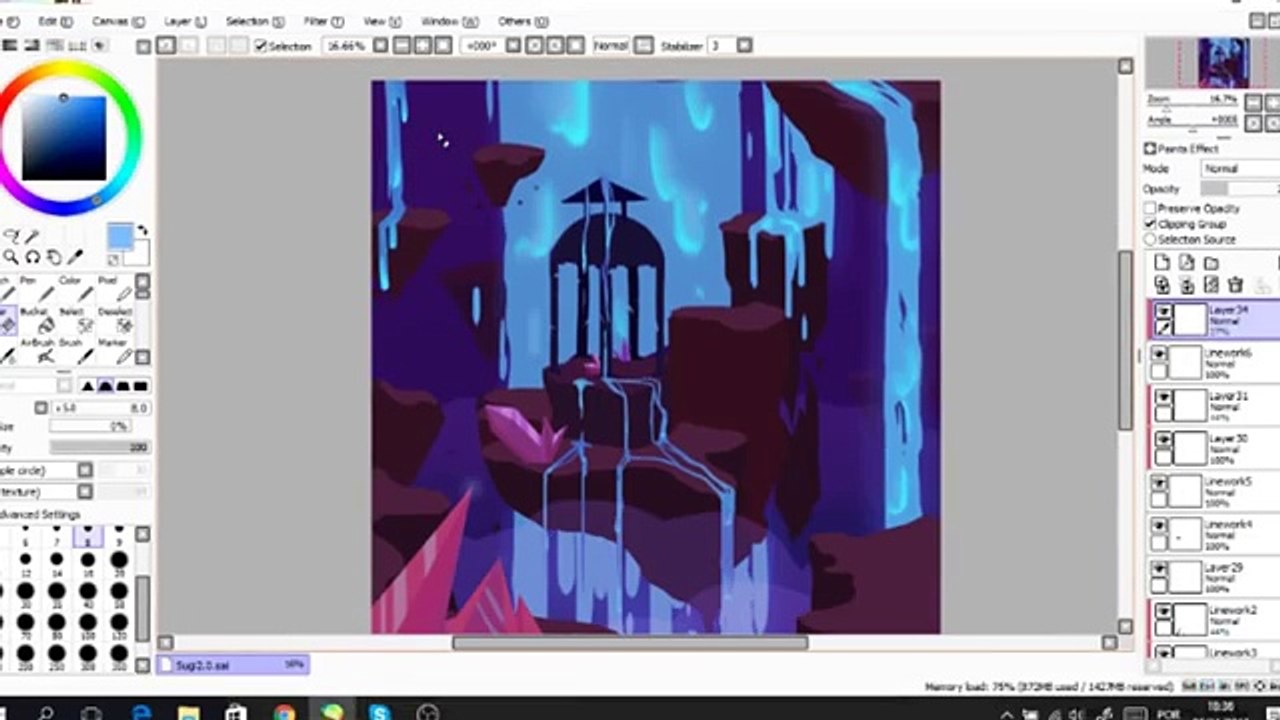Screen dimensions: 1280x720
Task: Switch to the Sug2.0.sai document tab
Action: [x=233, y=664]
